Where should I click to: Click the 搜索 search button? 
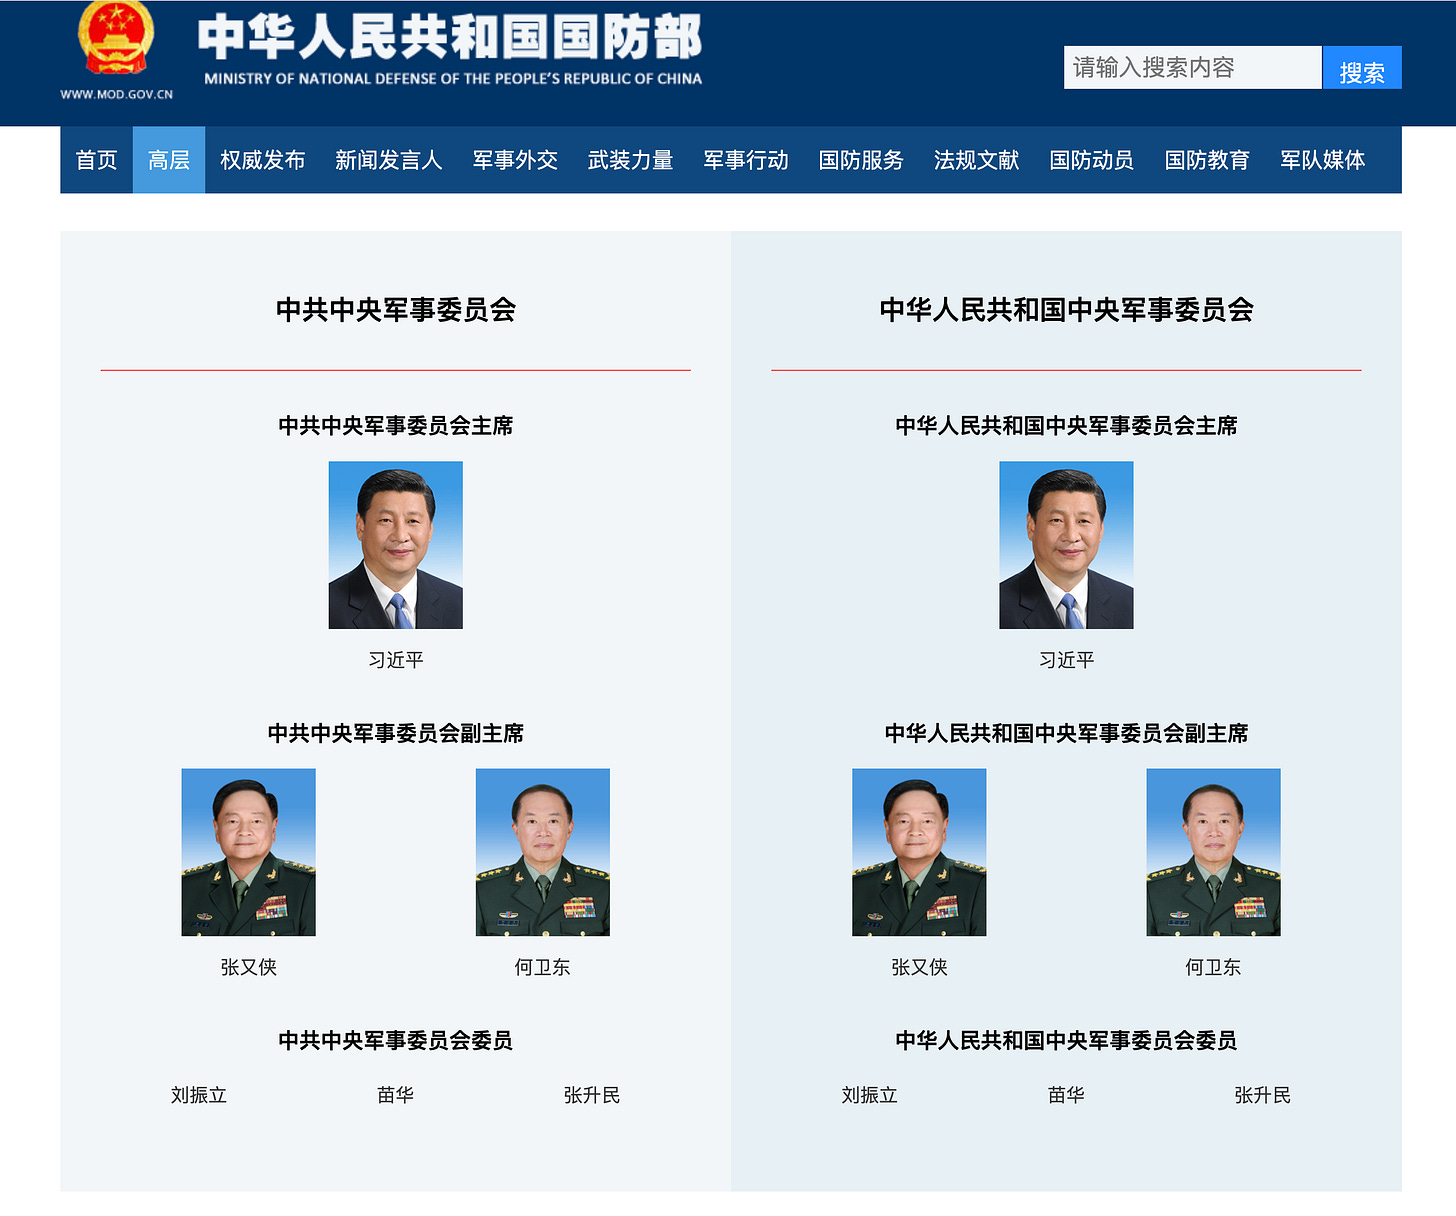(x=1362, y=67)
